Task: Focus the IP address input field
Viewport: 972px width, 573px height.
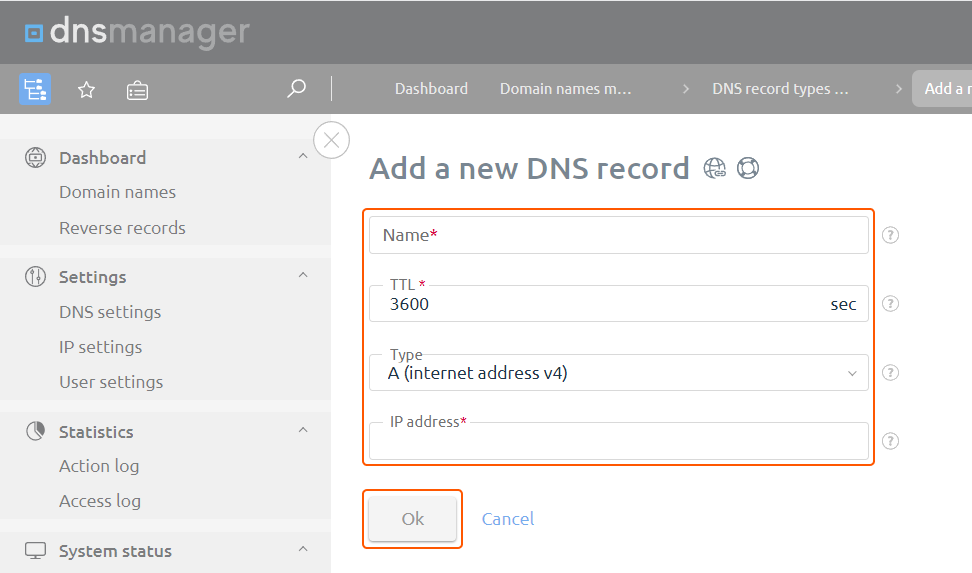Action: point(619,442)
